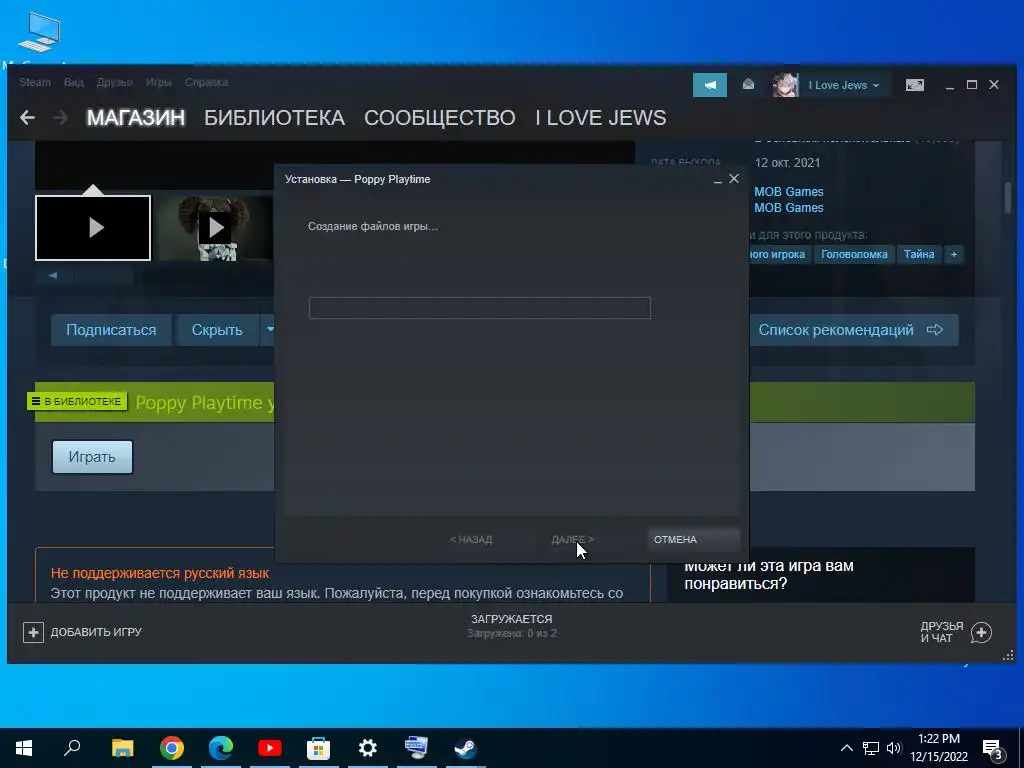Enter Big Picture mode icon
This screenshot has height=768, width=1024.
tap(915, 85)
